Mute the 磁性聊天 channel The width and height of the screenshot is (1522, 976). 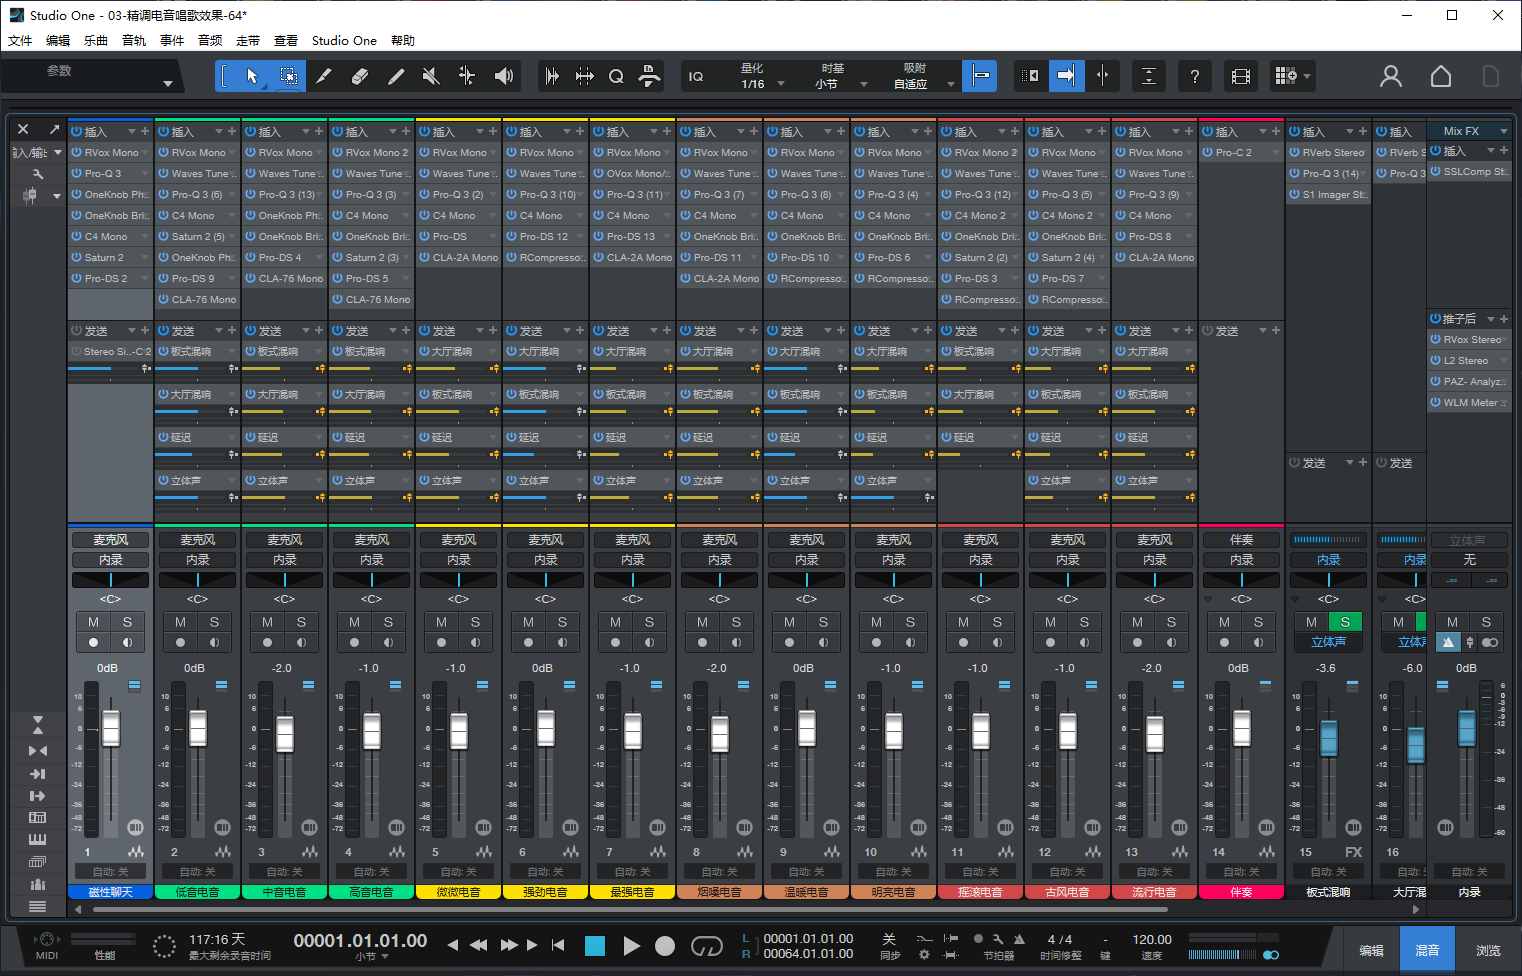pos(93,622)
